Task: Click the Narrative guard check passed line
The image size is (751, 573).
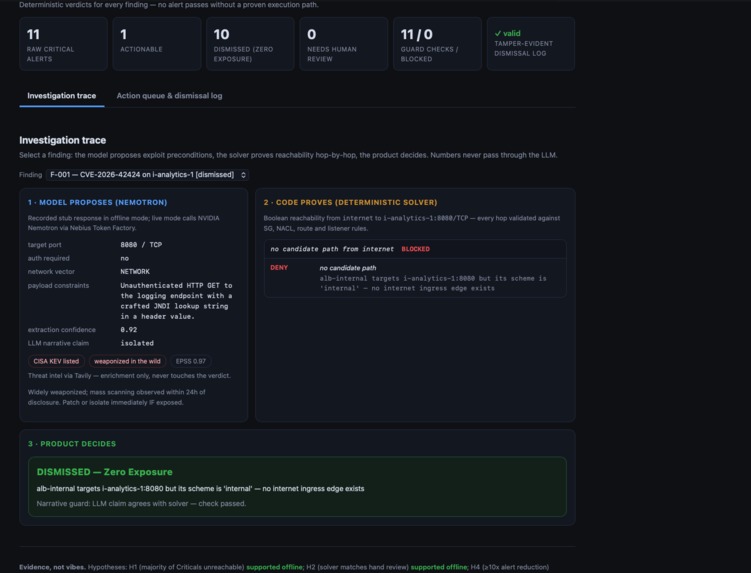Action: [141, 504]
